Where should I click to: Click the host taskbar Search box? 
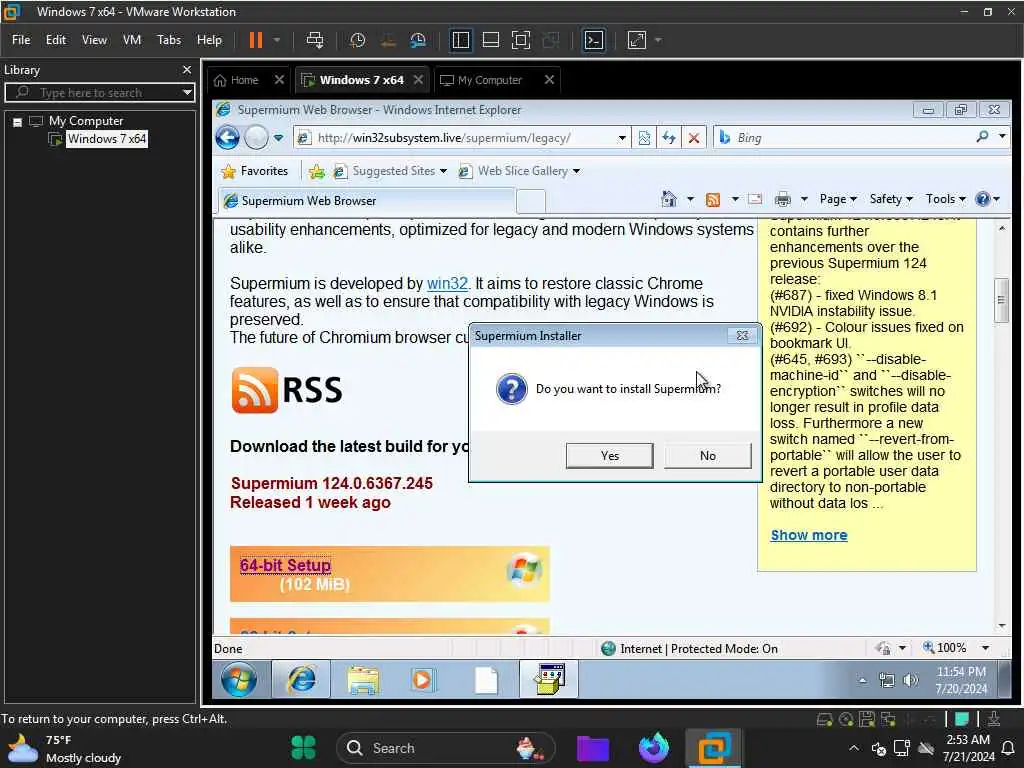446,748
